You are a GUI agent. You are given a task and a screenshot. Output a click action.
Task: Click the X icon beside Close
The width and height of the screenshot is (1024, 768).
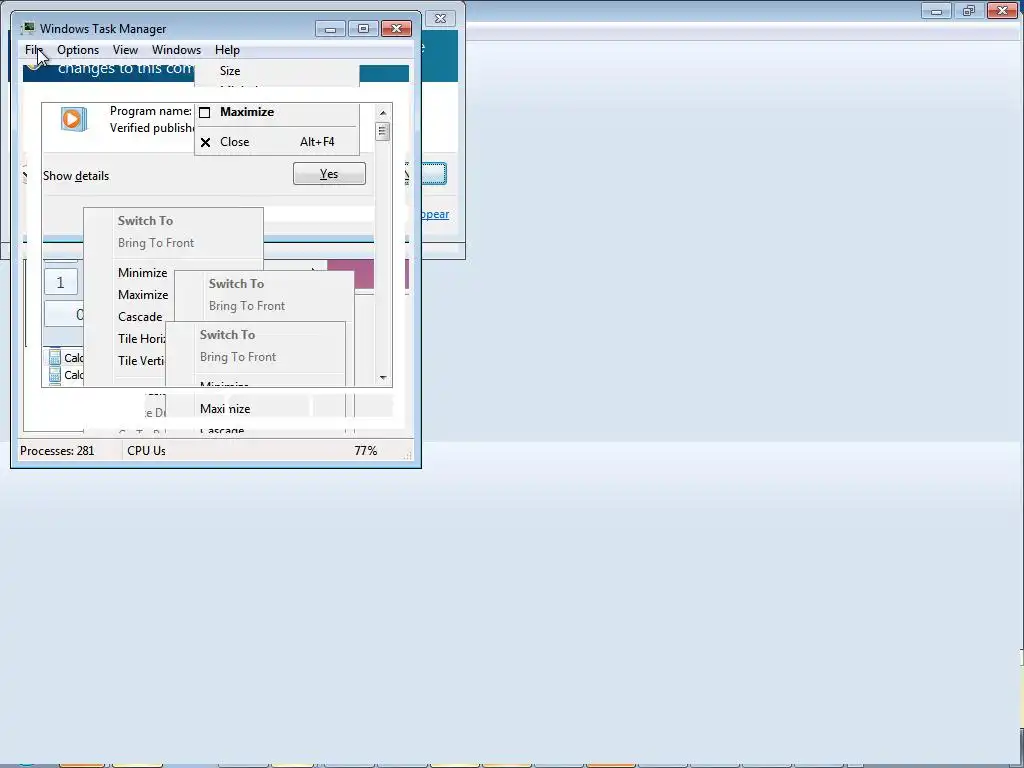[205, 142]
